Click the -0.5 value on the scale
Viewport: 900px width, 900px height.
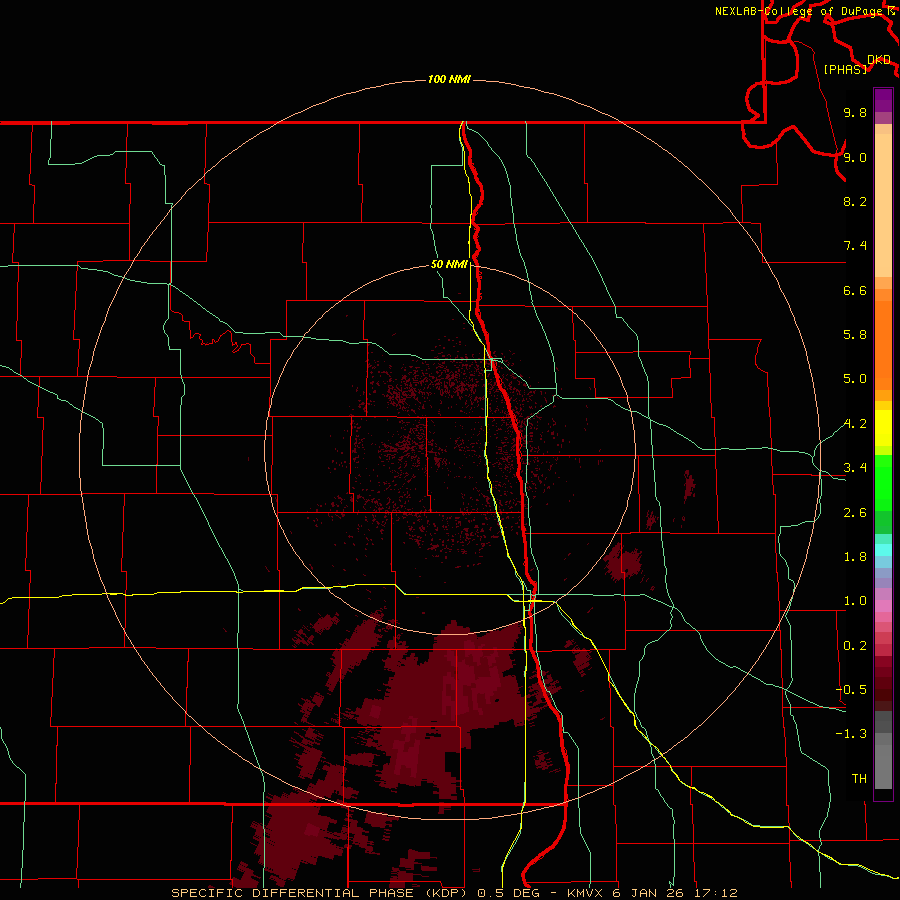point(851,690)
